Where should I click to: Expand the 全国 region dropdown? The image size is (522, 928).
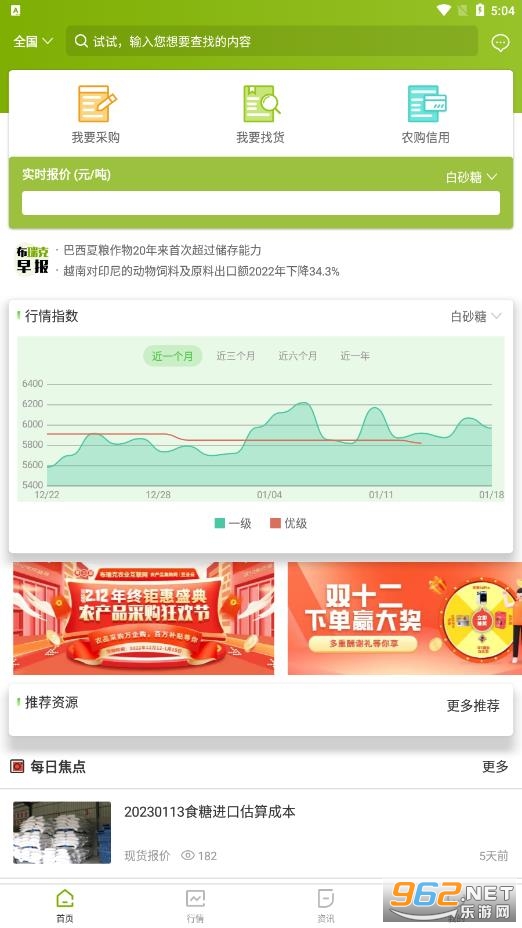point(33,41)
